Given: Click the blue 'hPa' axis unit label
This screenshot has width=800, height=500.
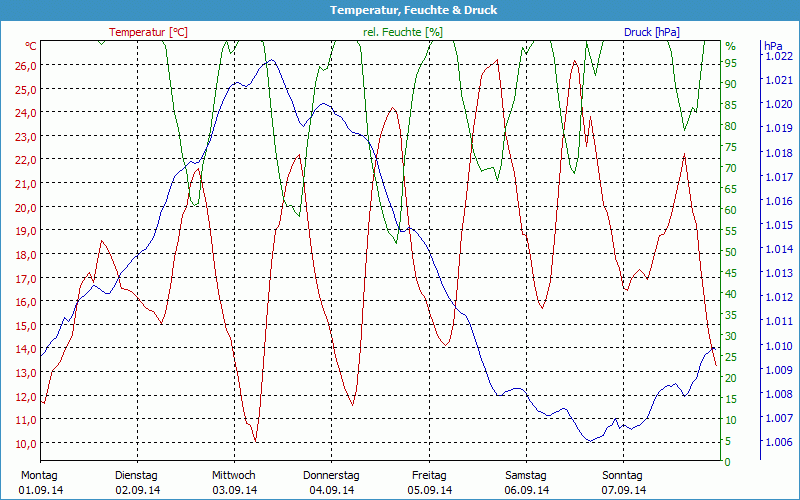Looking at the screenshot, I should click(x=772, y=46).
